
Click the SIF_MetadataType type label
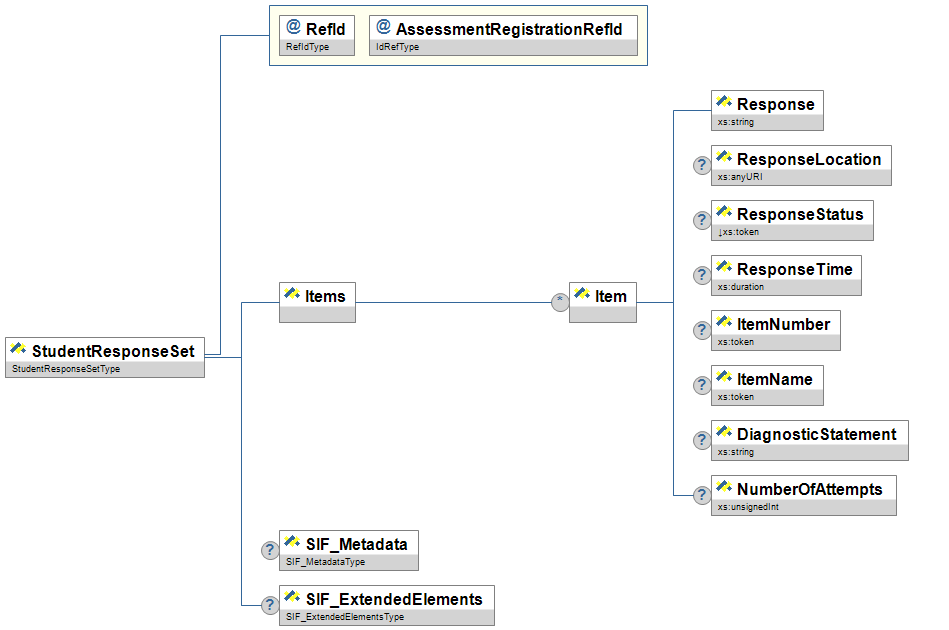pos(324,563)
